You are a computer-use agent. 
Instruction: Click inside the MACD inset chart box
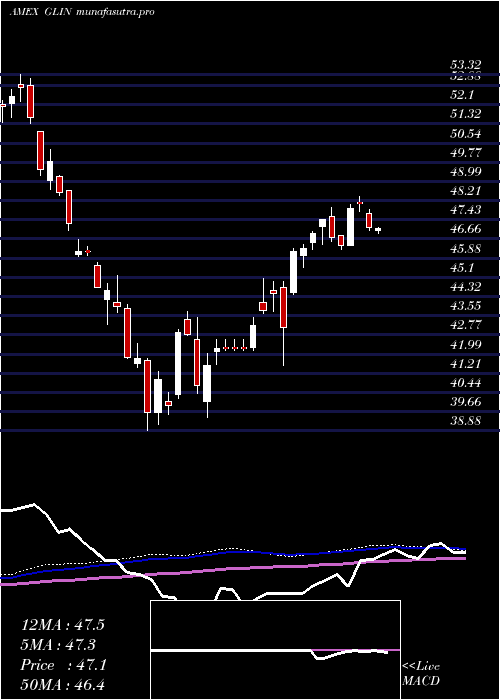(275, 650)
